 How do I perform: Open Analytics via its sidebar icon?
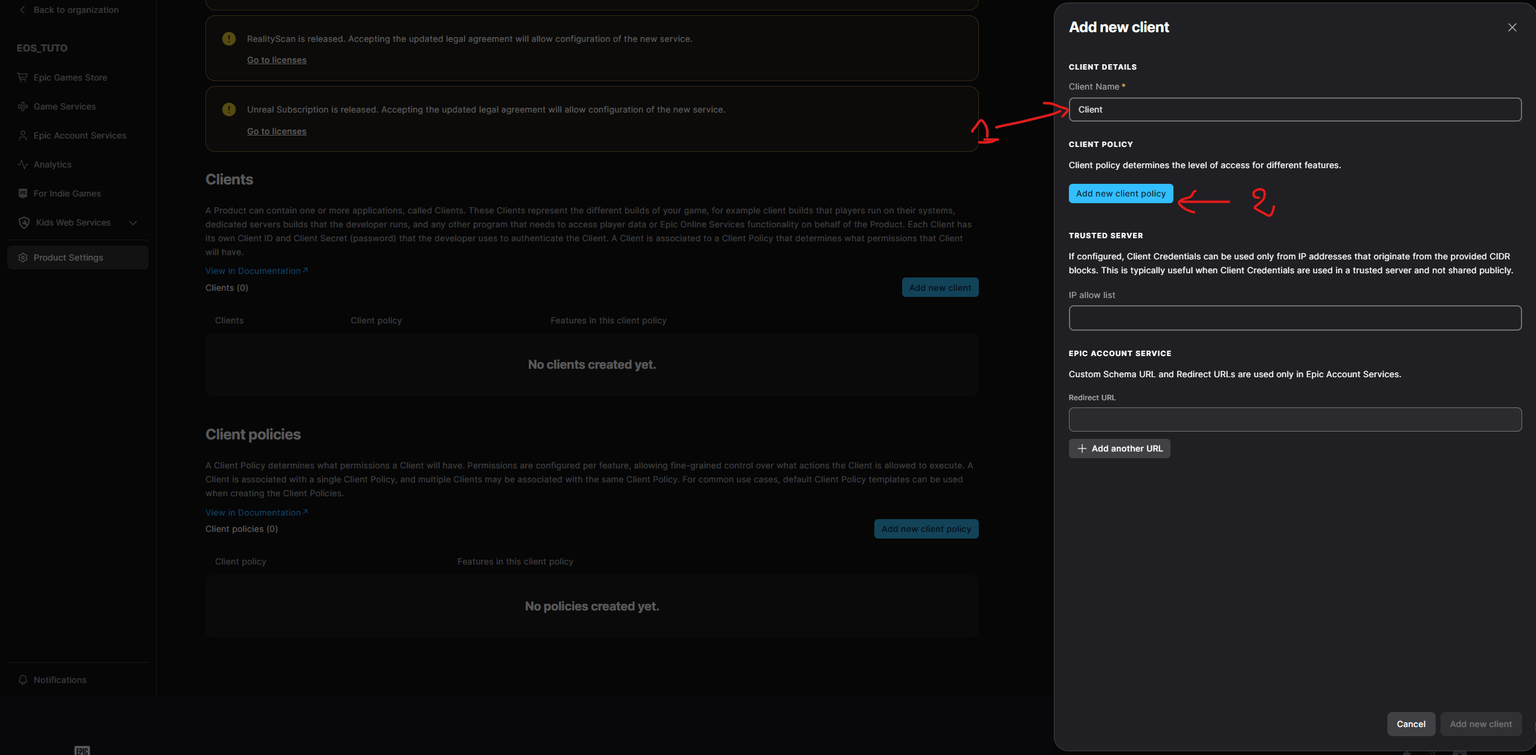(21, 164)
